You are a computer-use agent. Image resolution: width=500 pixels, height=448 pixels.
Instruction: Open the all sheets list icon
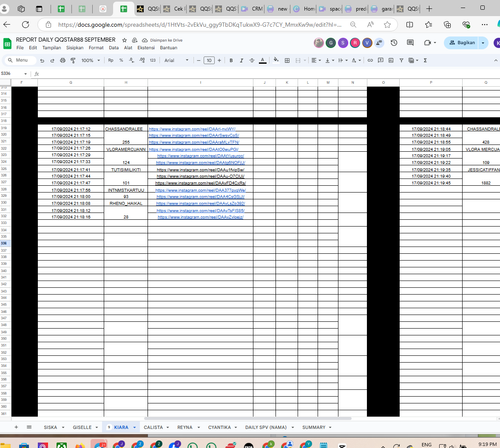[x=29, y=427]
